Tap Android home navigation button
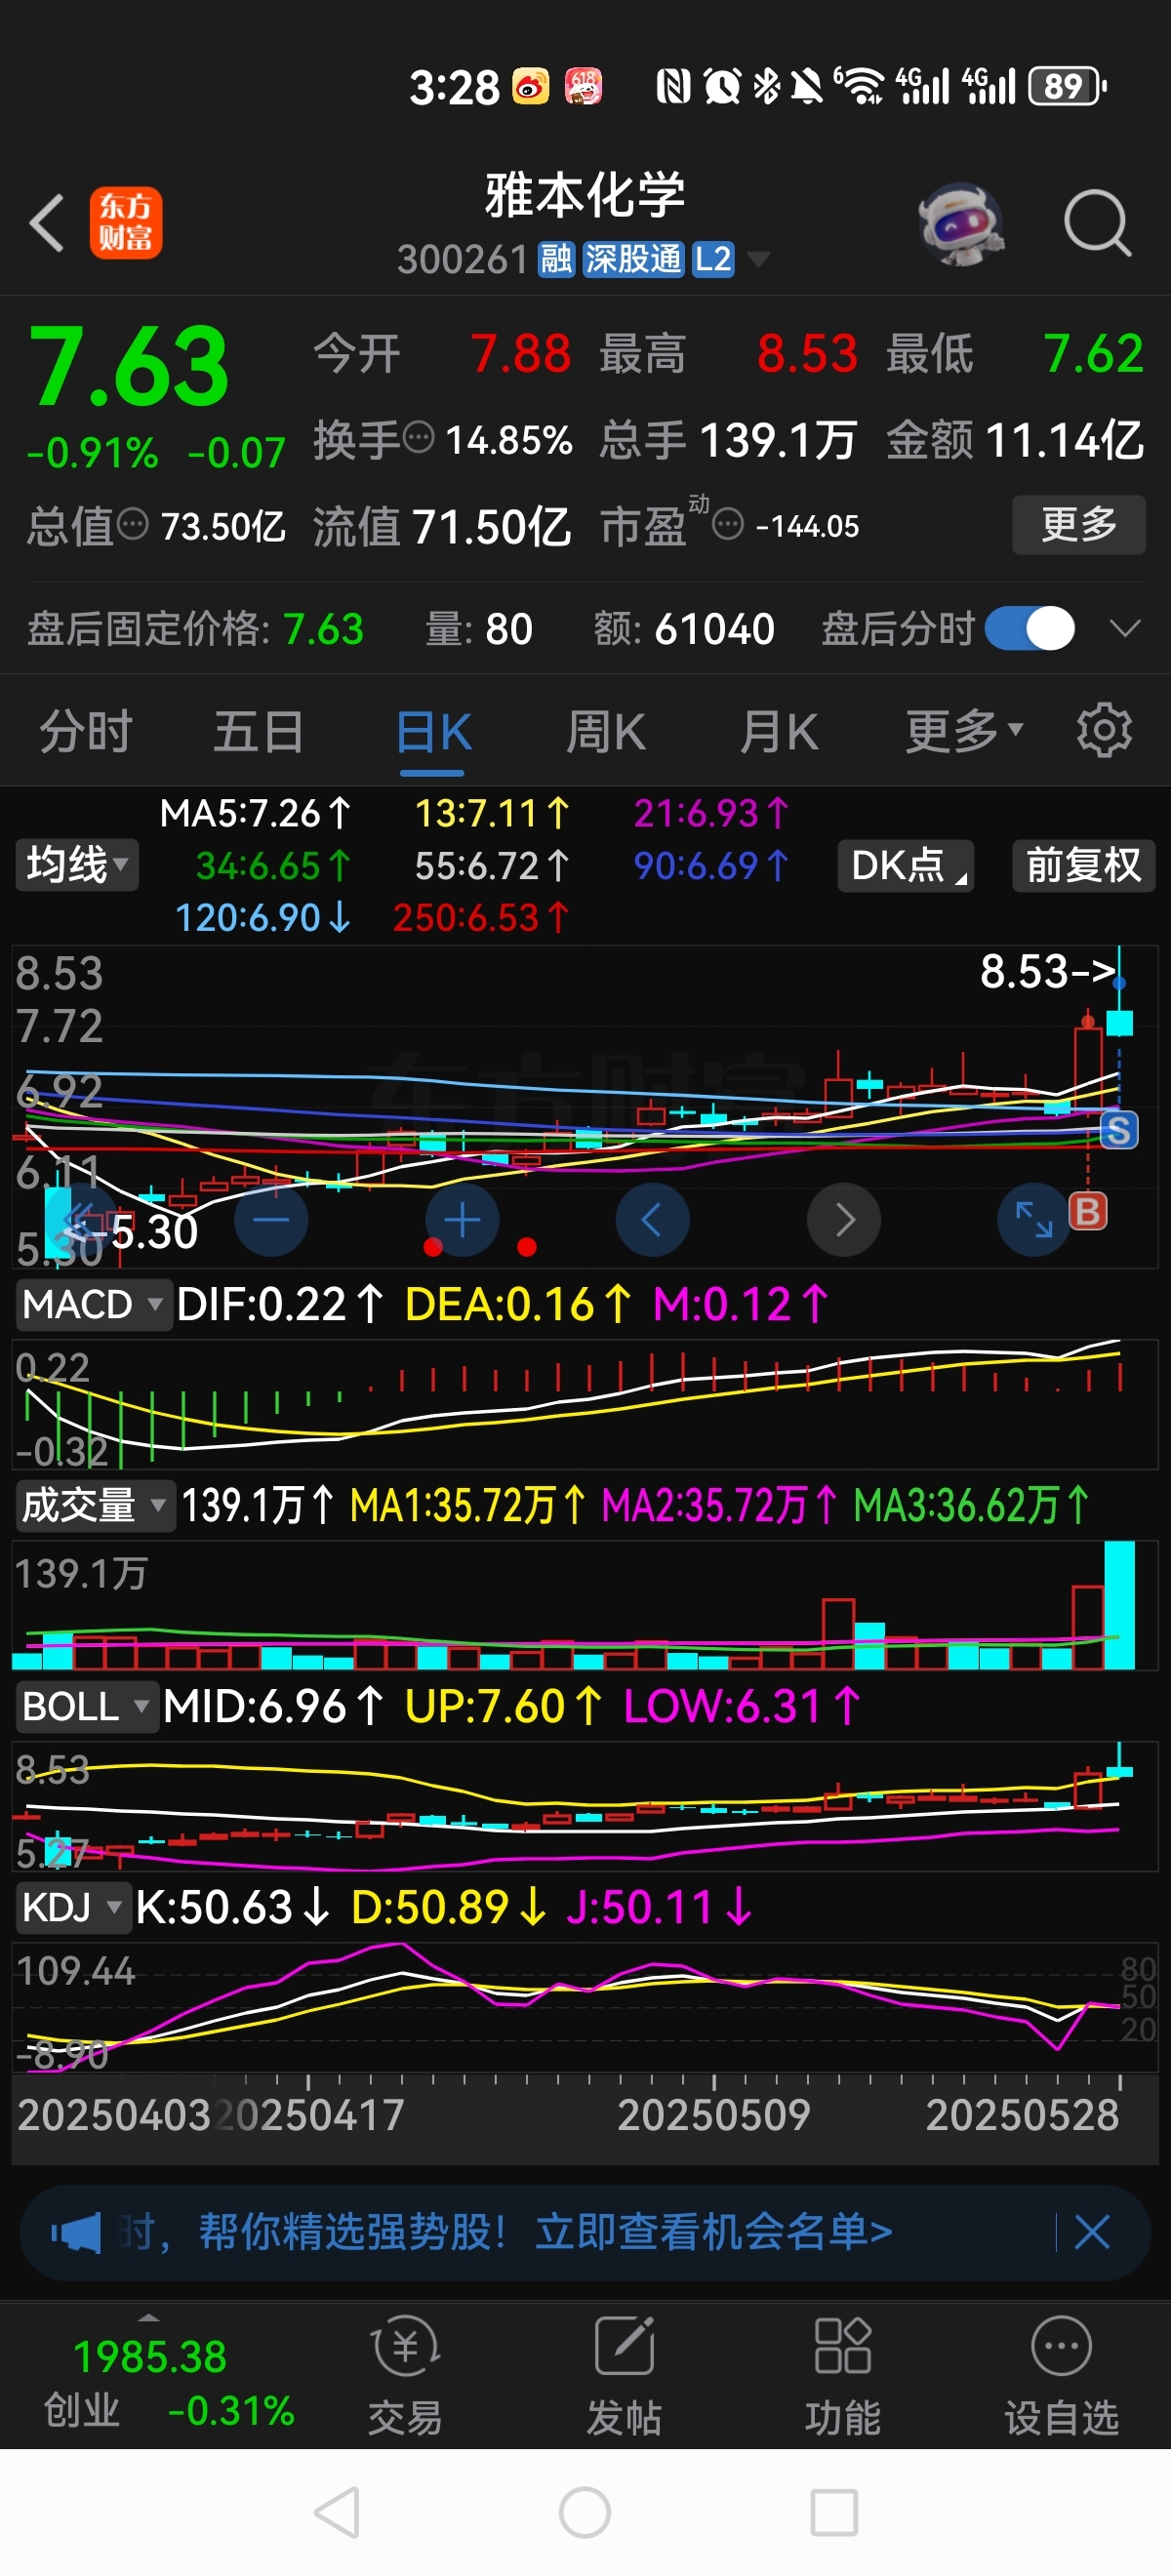Image resolution: width=1171 pixels, height=2576 pixels. coord(585,2512)
